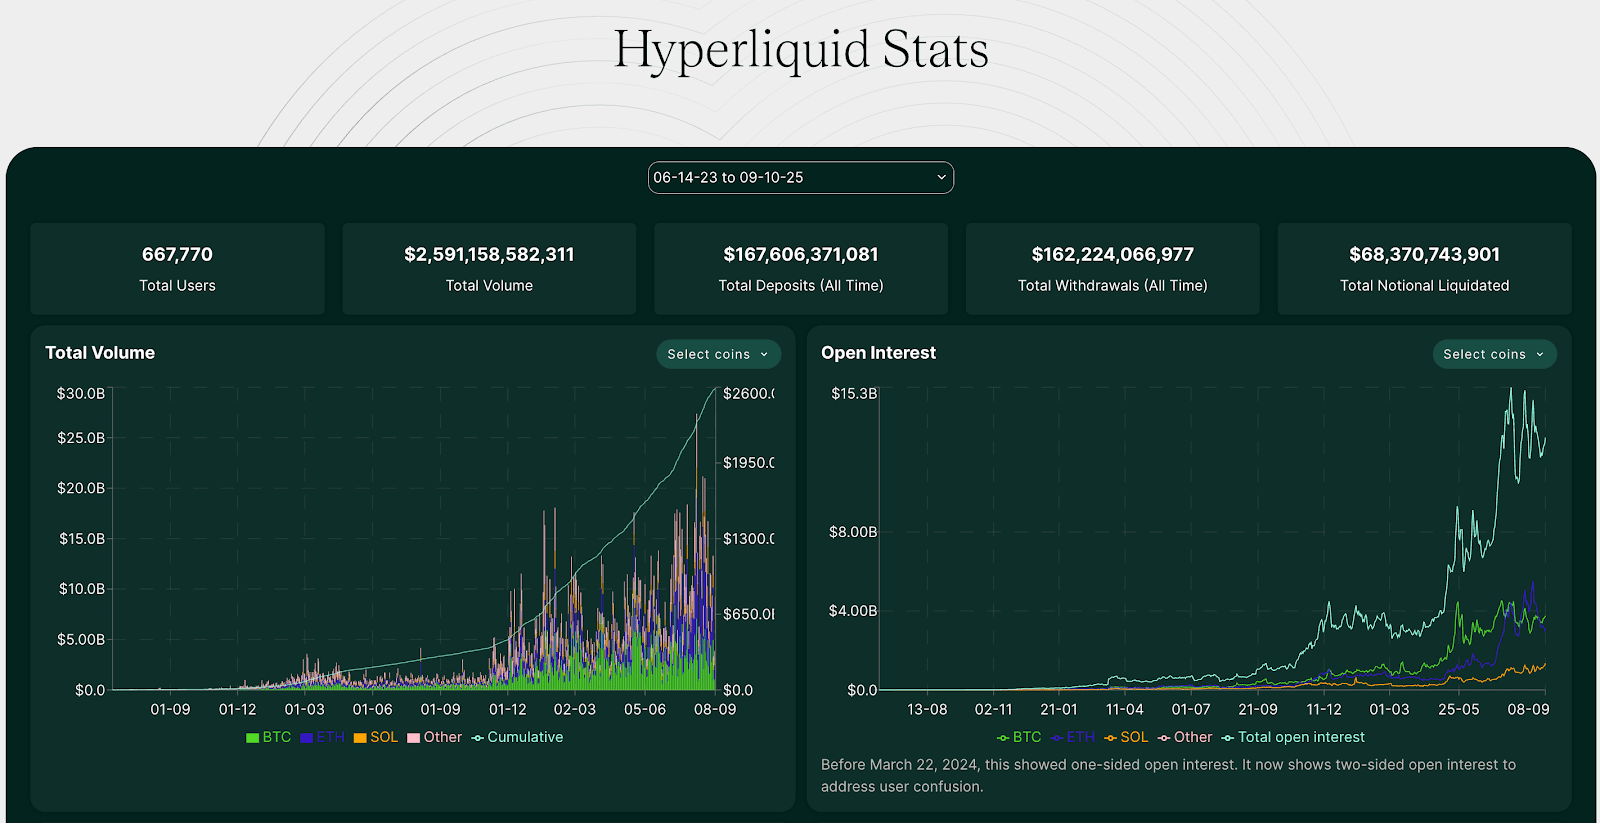This screenshot has height=823, width=1600.
Task: Click the $30.0B axis label in Total Volume
Action: click(x=81, y=394)
